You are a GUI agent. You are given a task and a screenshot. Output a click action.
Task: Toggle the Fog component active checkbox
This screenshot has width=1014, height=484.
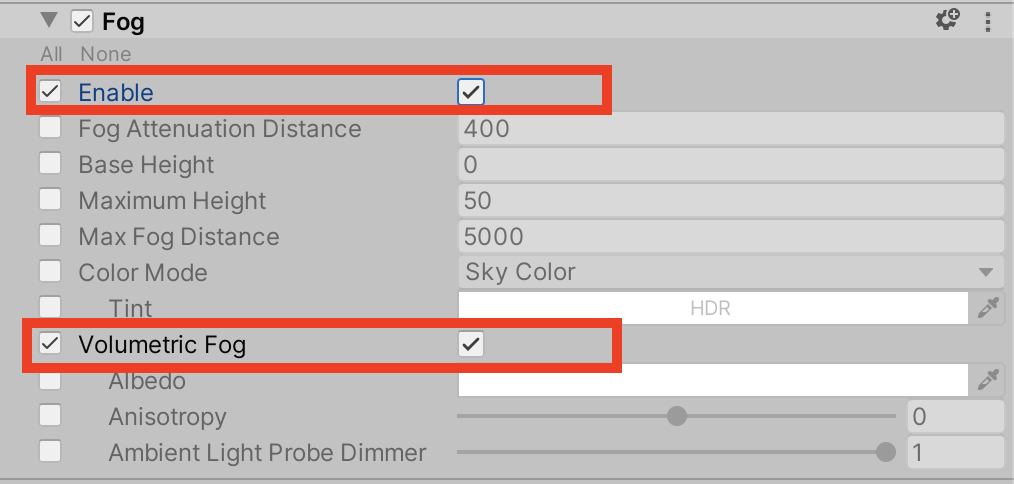[82, 21]
